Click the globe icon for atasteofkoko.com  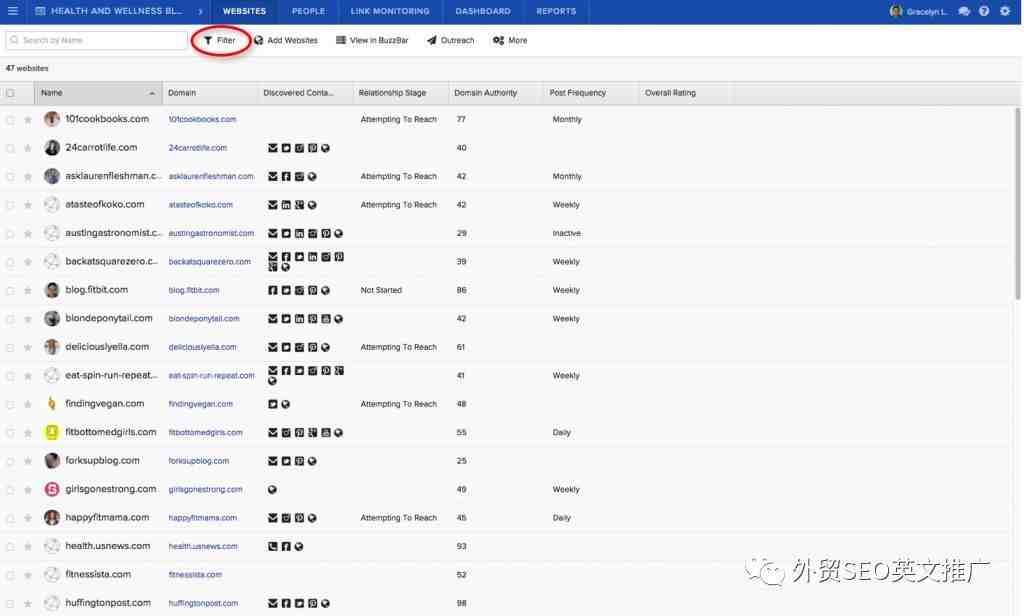[x=312, y=205]
